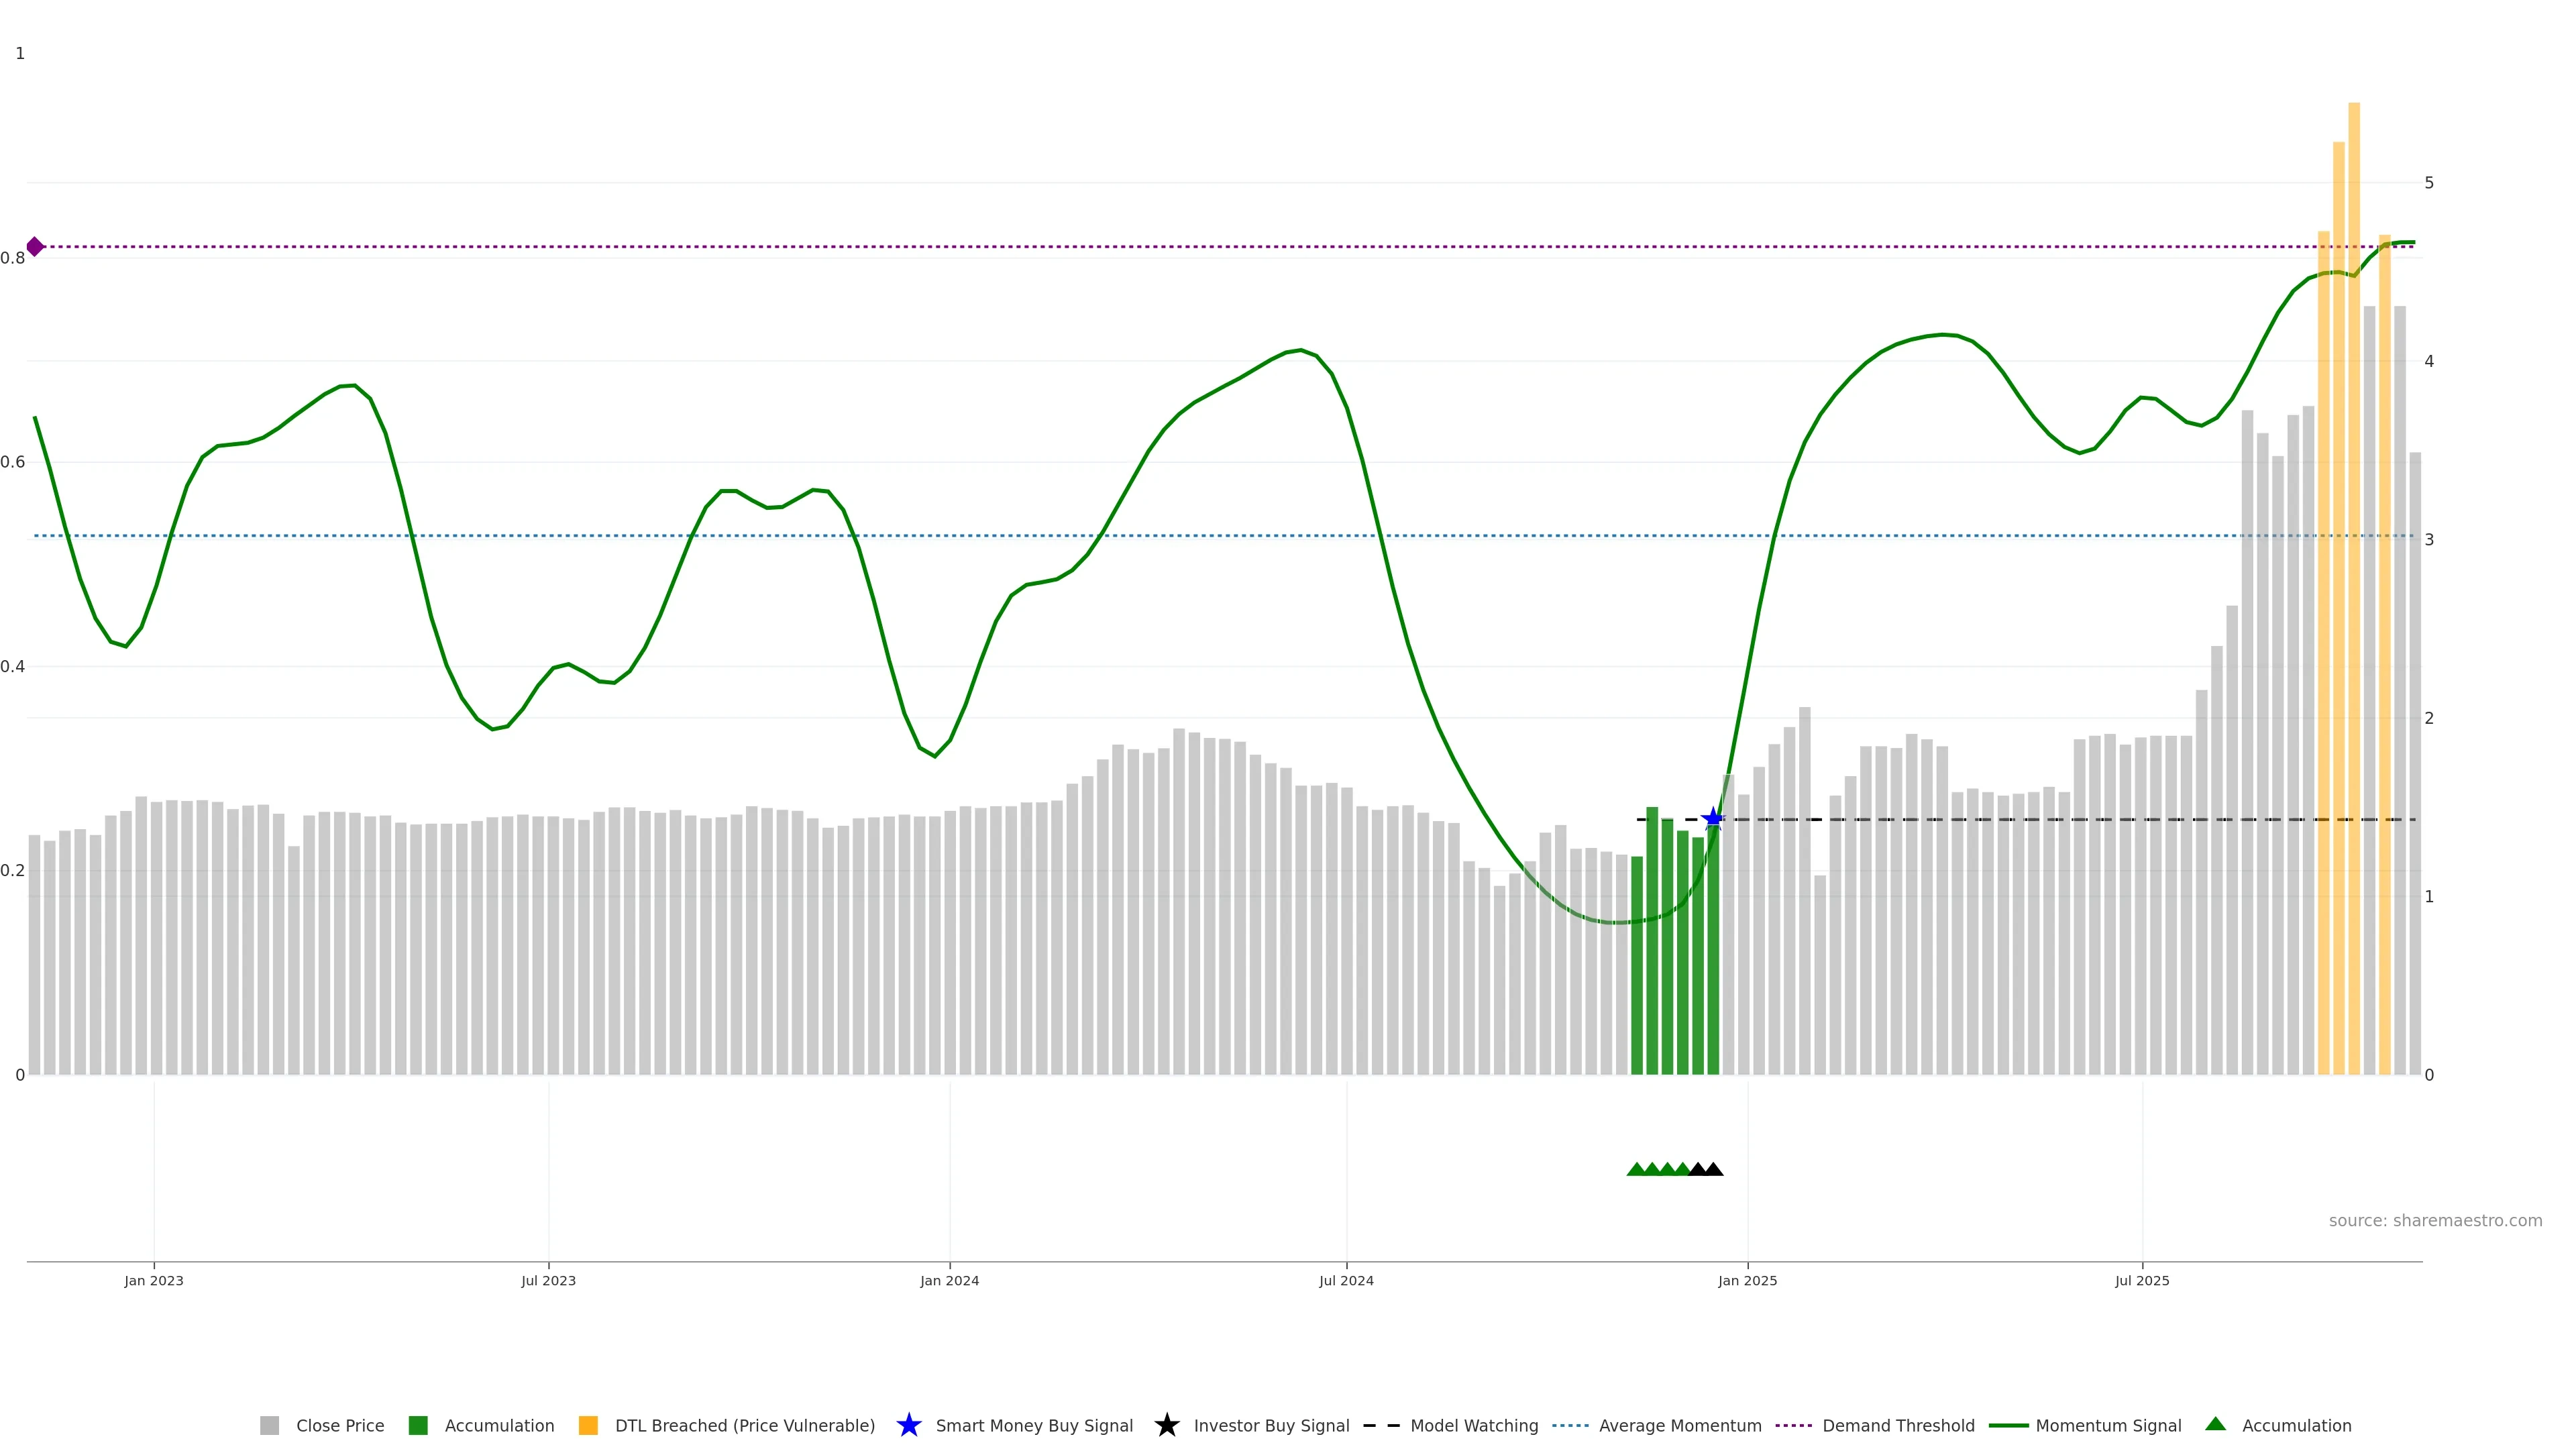Click Momentum Signal green line legend icon
The image size is (2576, 1449).
point(2008,1425)
